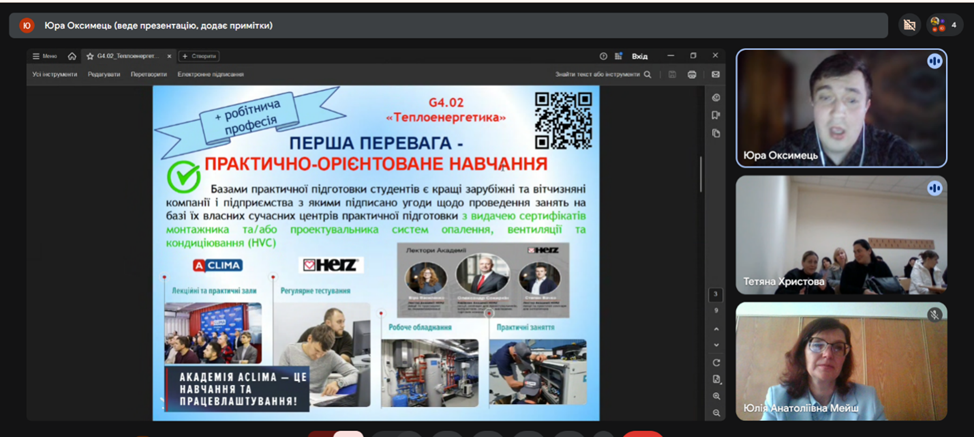Star the G4.02 document tab
Screen dimensions: 974x437
[x=90, y=56]
